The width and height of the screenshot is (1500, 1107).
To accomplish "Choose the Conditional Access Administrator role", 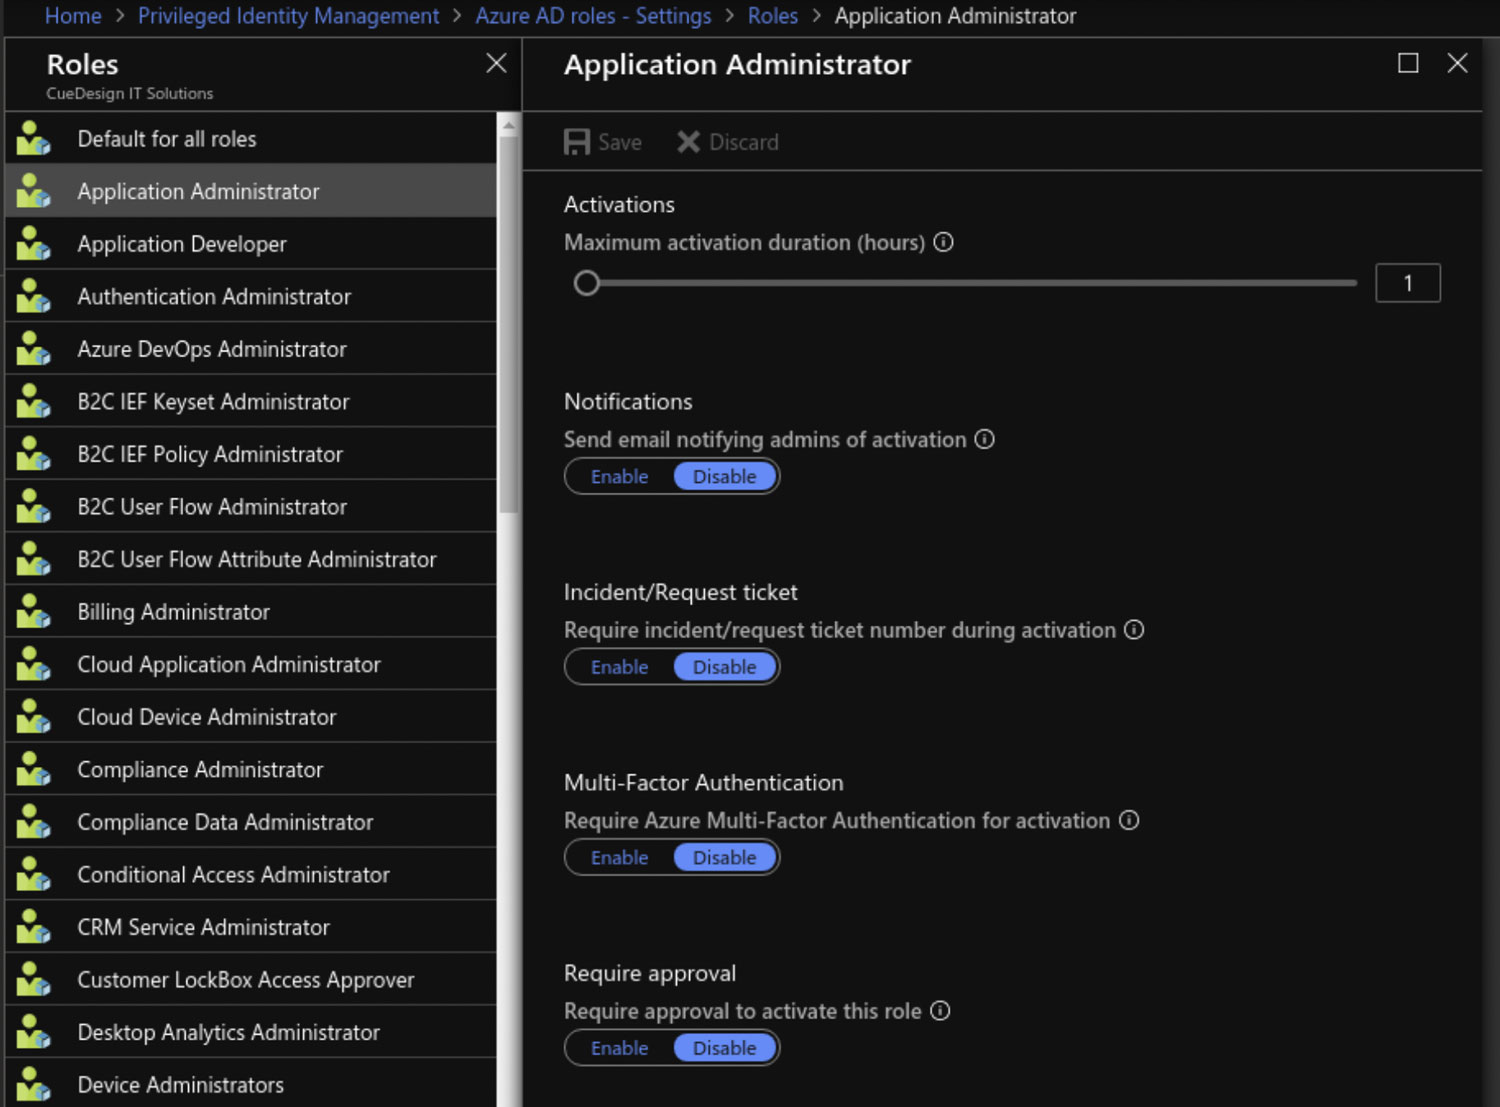I will (251, 875).
